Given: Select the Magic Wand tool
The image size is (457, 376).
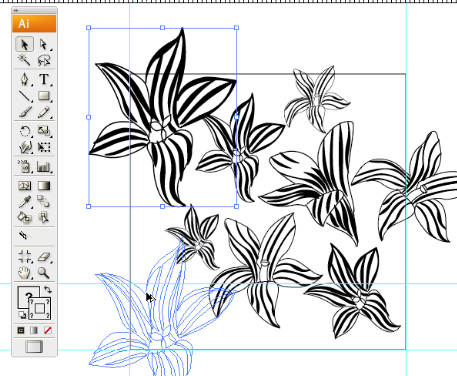Looking at the screenshot, I should [24, 60].
